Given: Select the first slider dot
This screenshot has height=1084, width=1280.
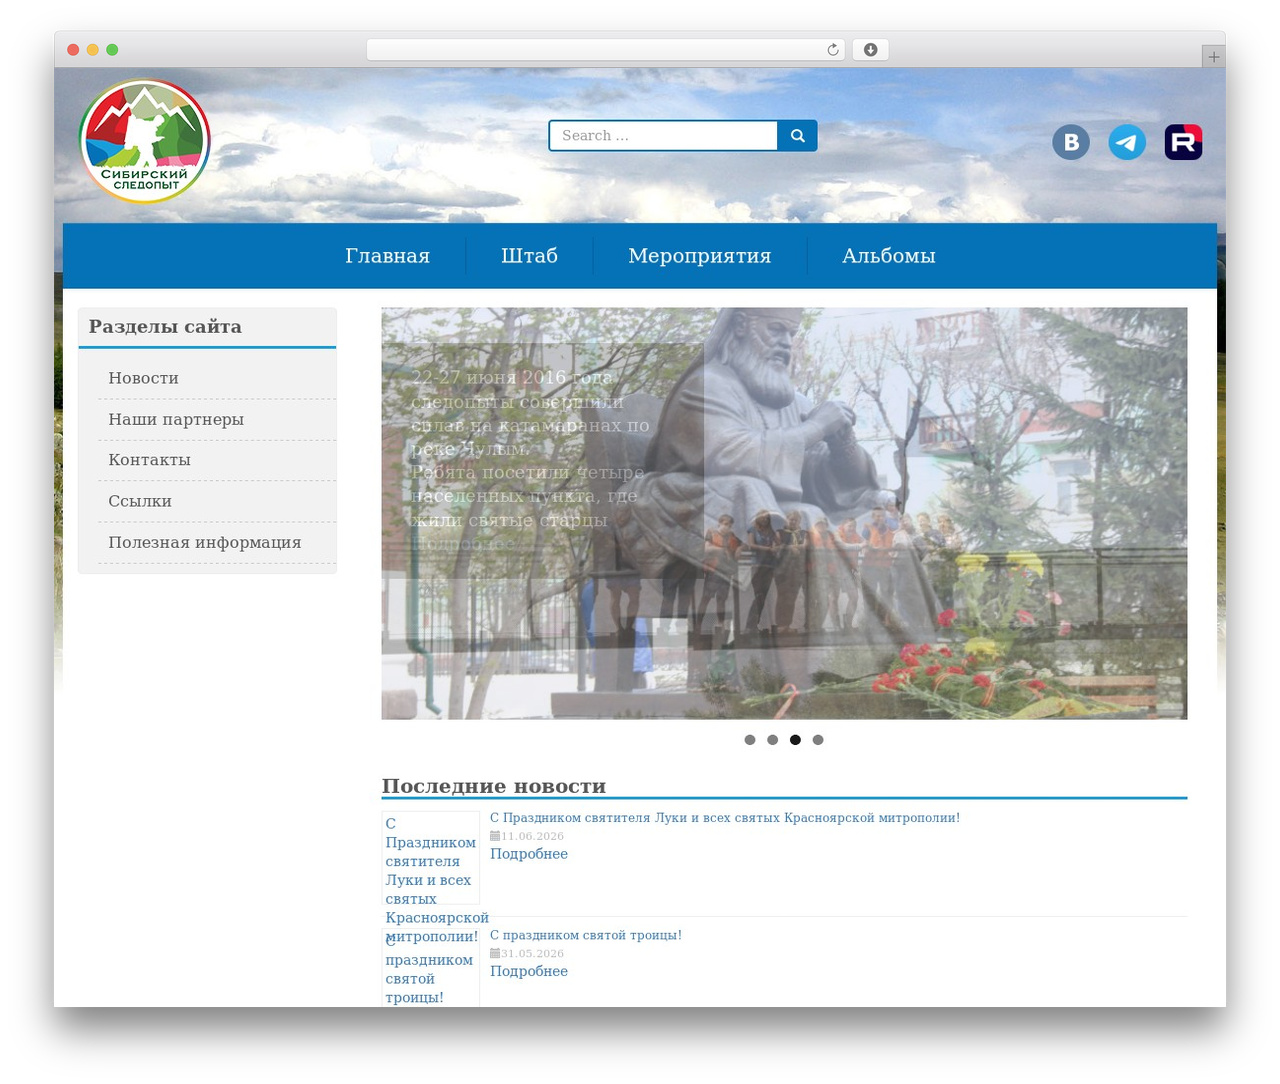Looking at the screenshot, I should pos(750,740).
